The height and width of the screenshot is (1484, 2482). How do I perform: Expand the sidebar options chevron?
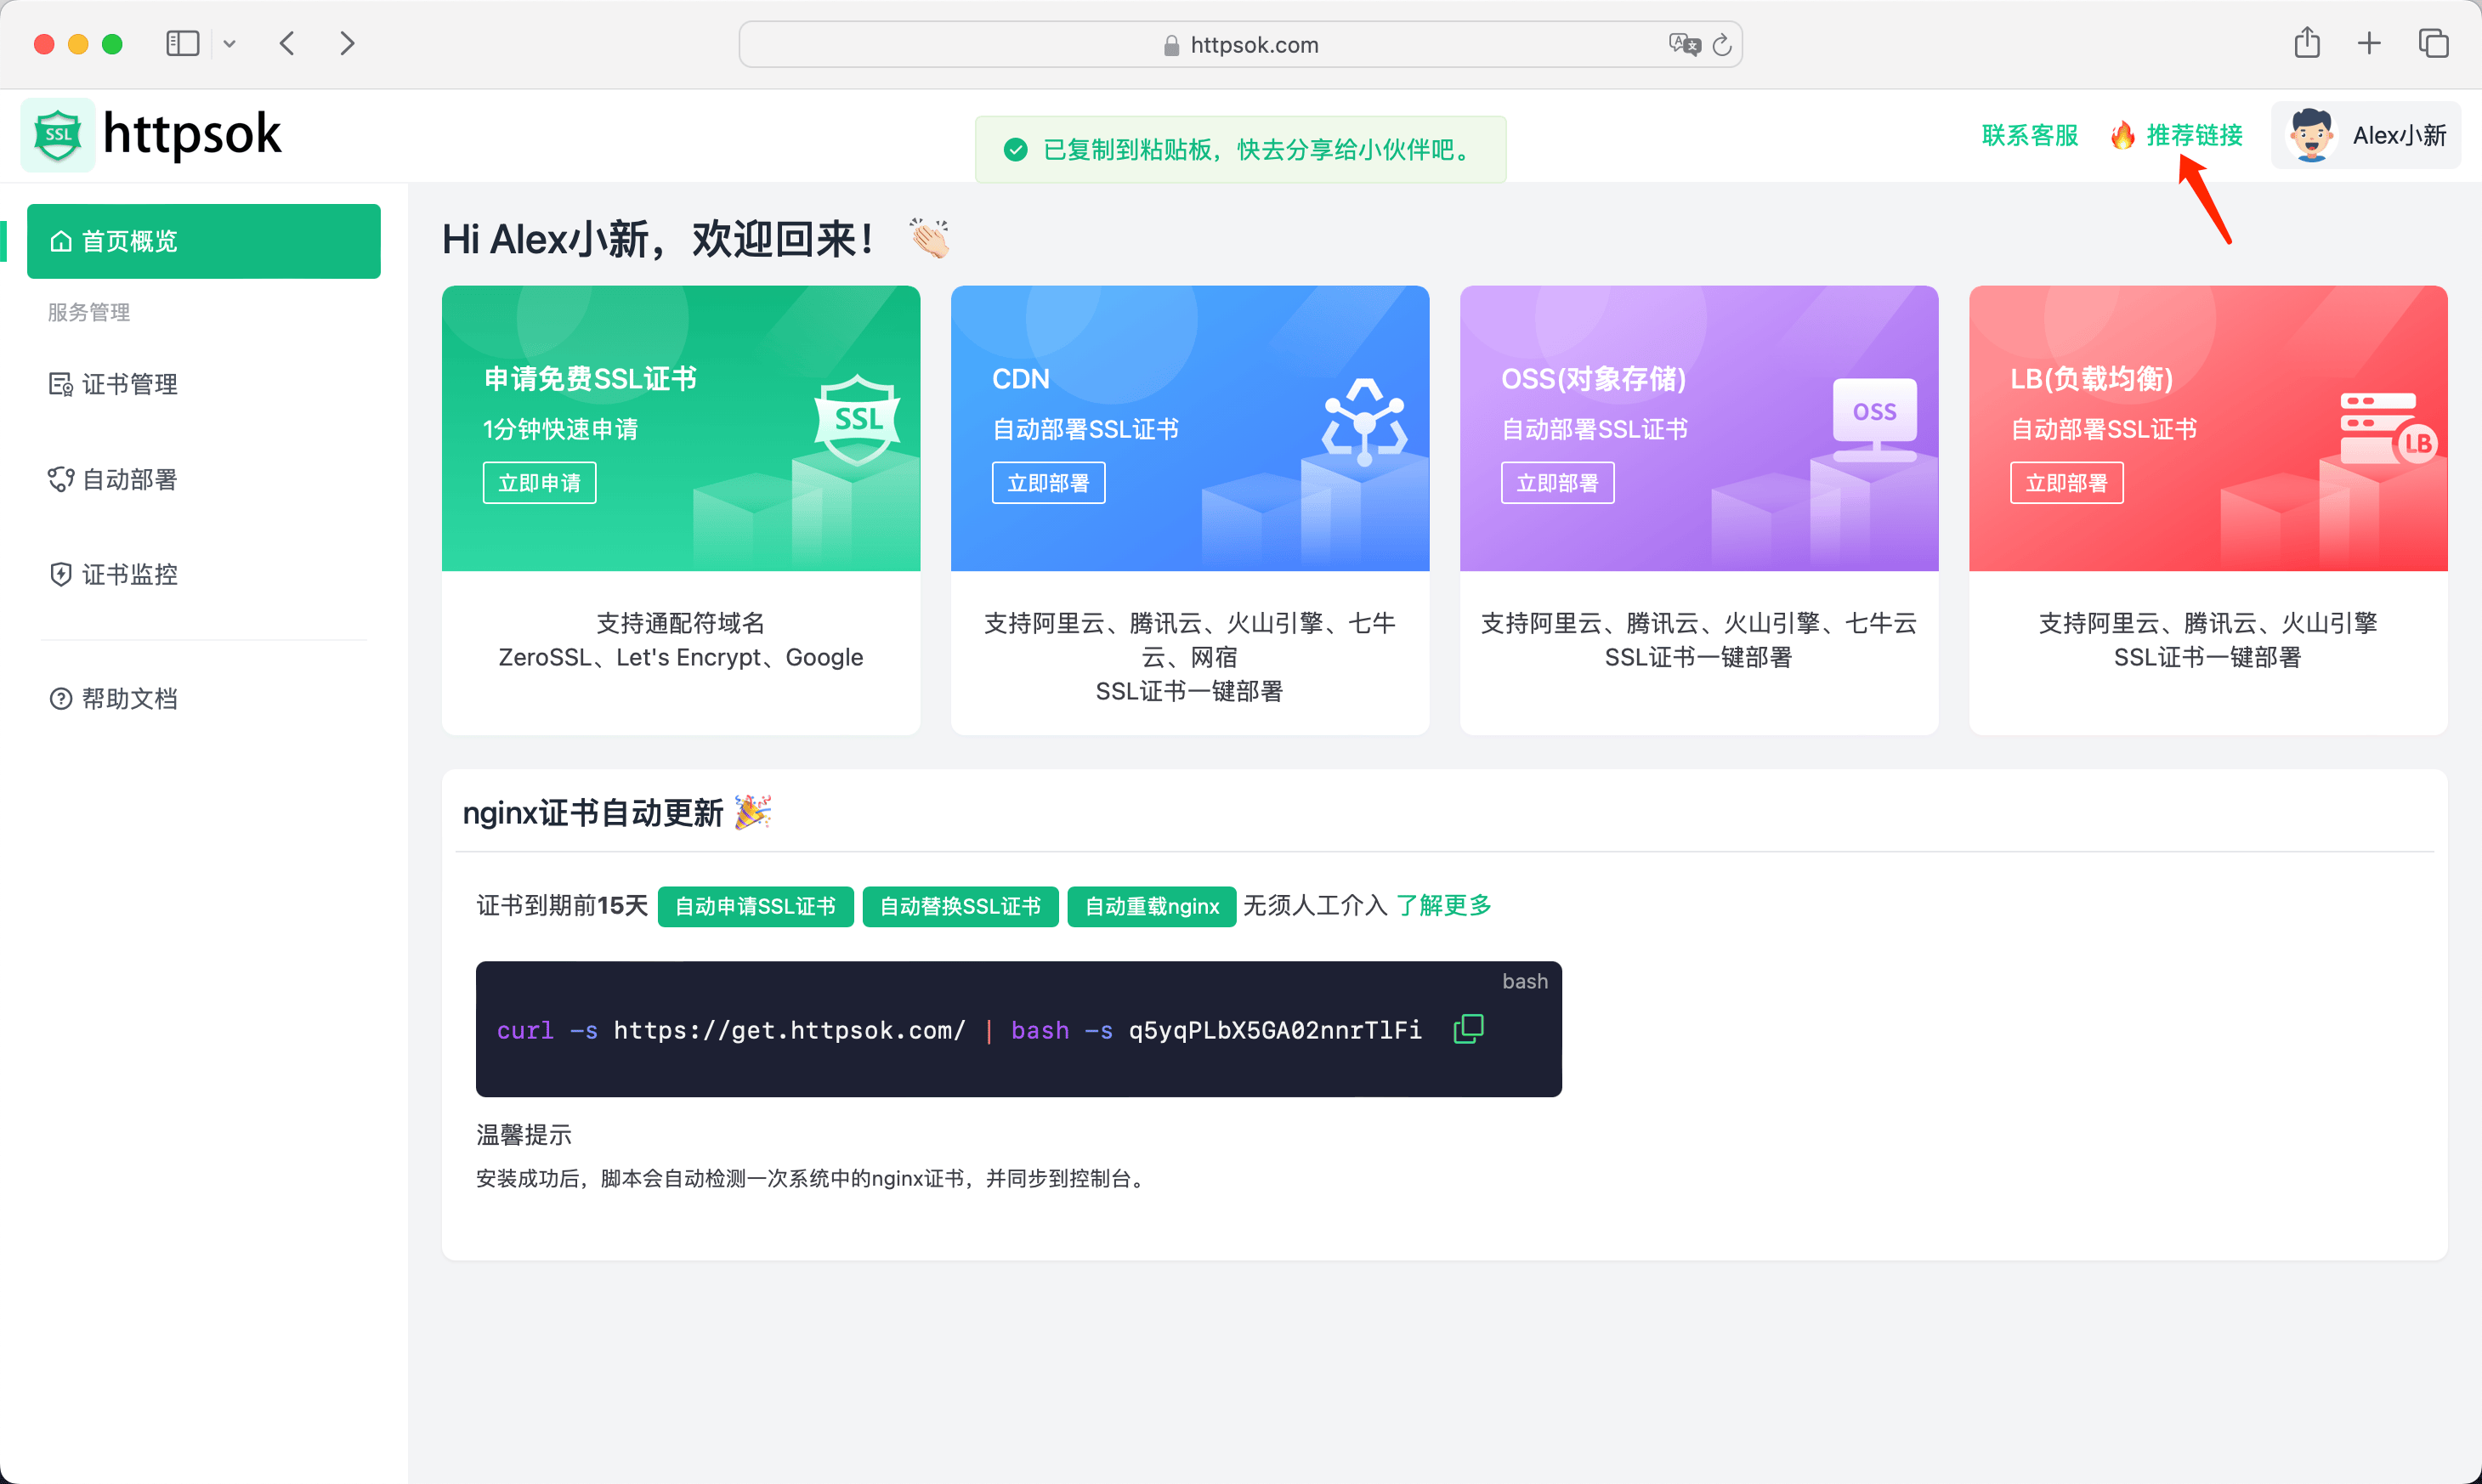tap(230, 43)
